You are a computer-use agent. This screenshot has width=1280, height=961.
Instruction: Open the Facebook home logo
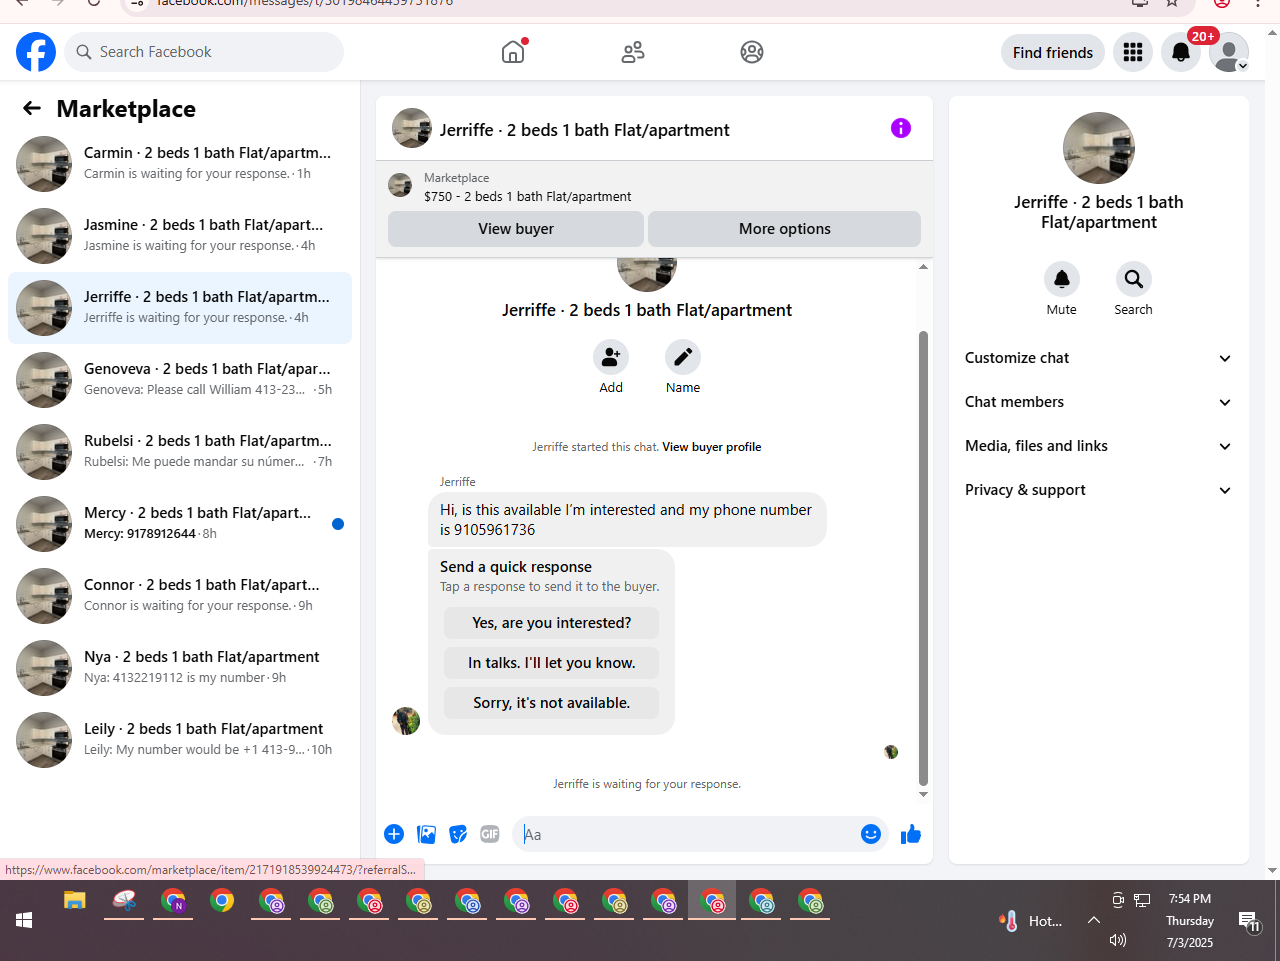click(36, 52)
